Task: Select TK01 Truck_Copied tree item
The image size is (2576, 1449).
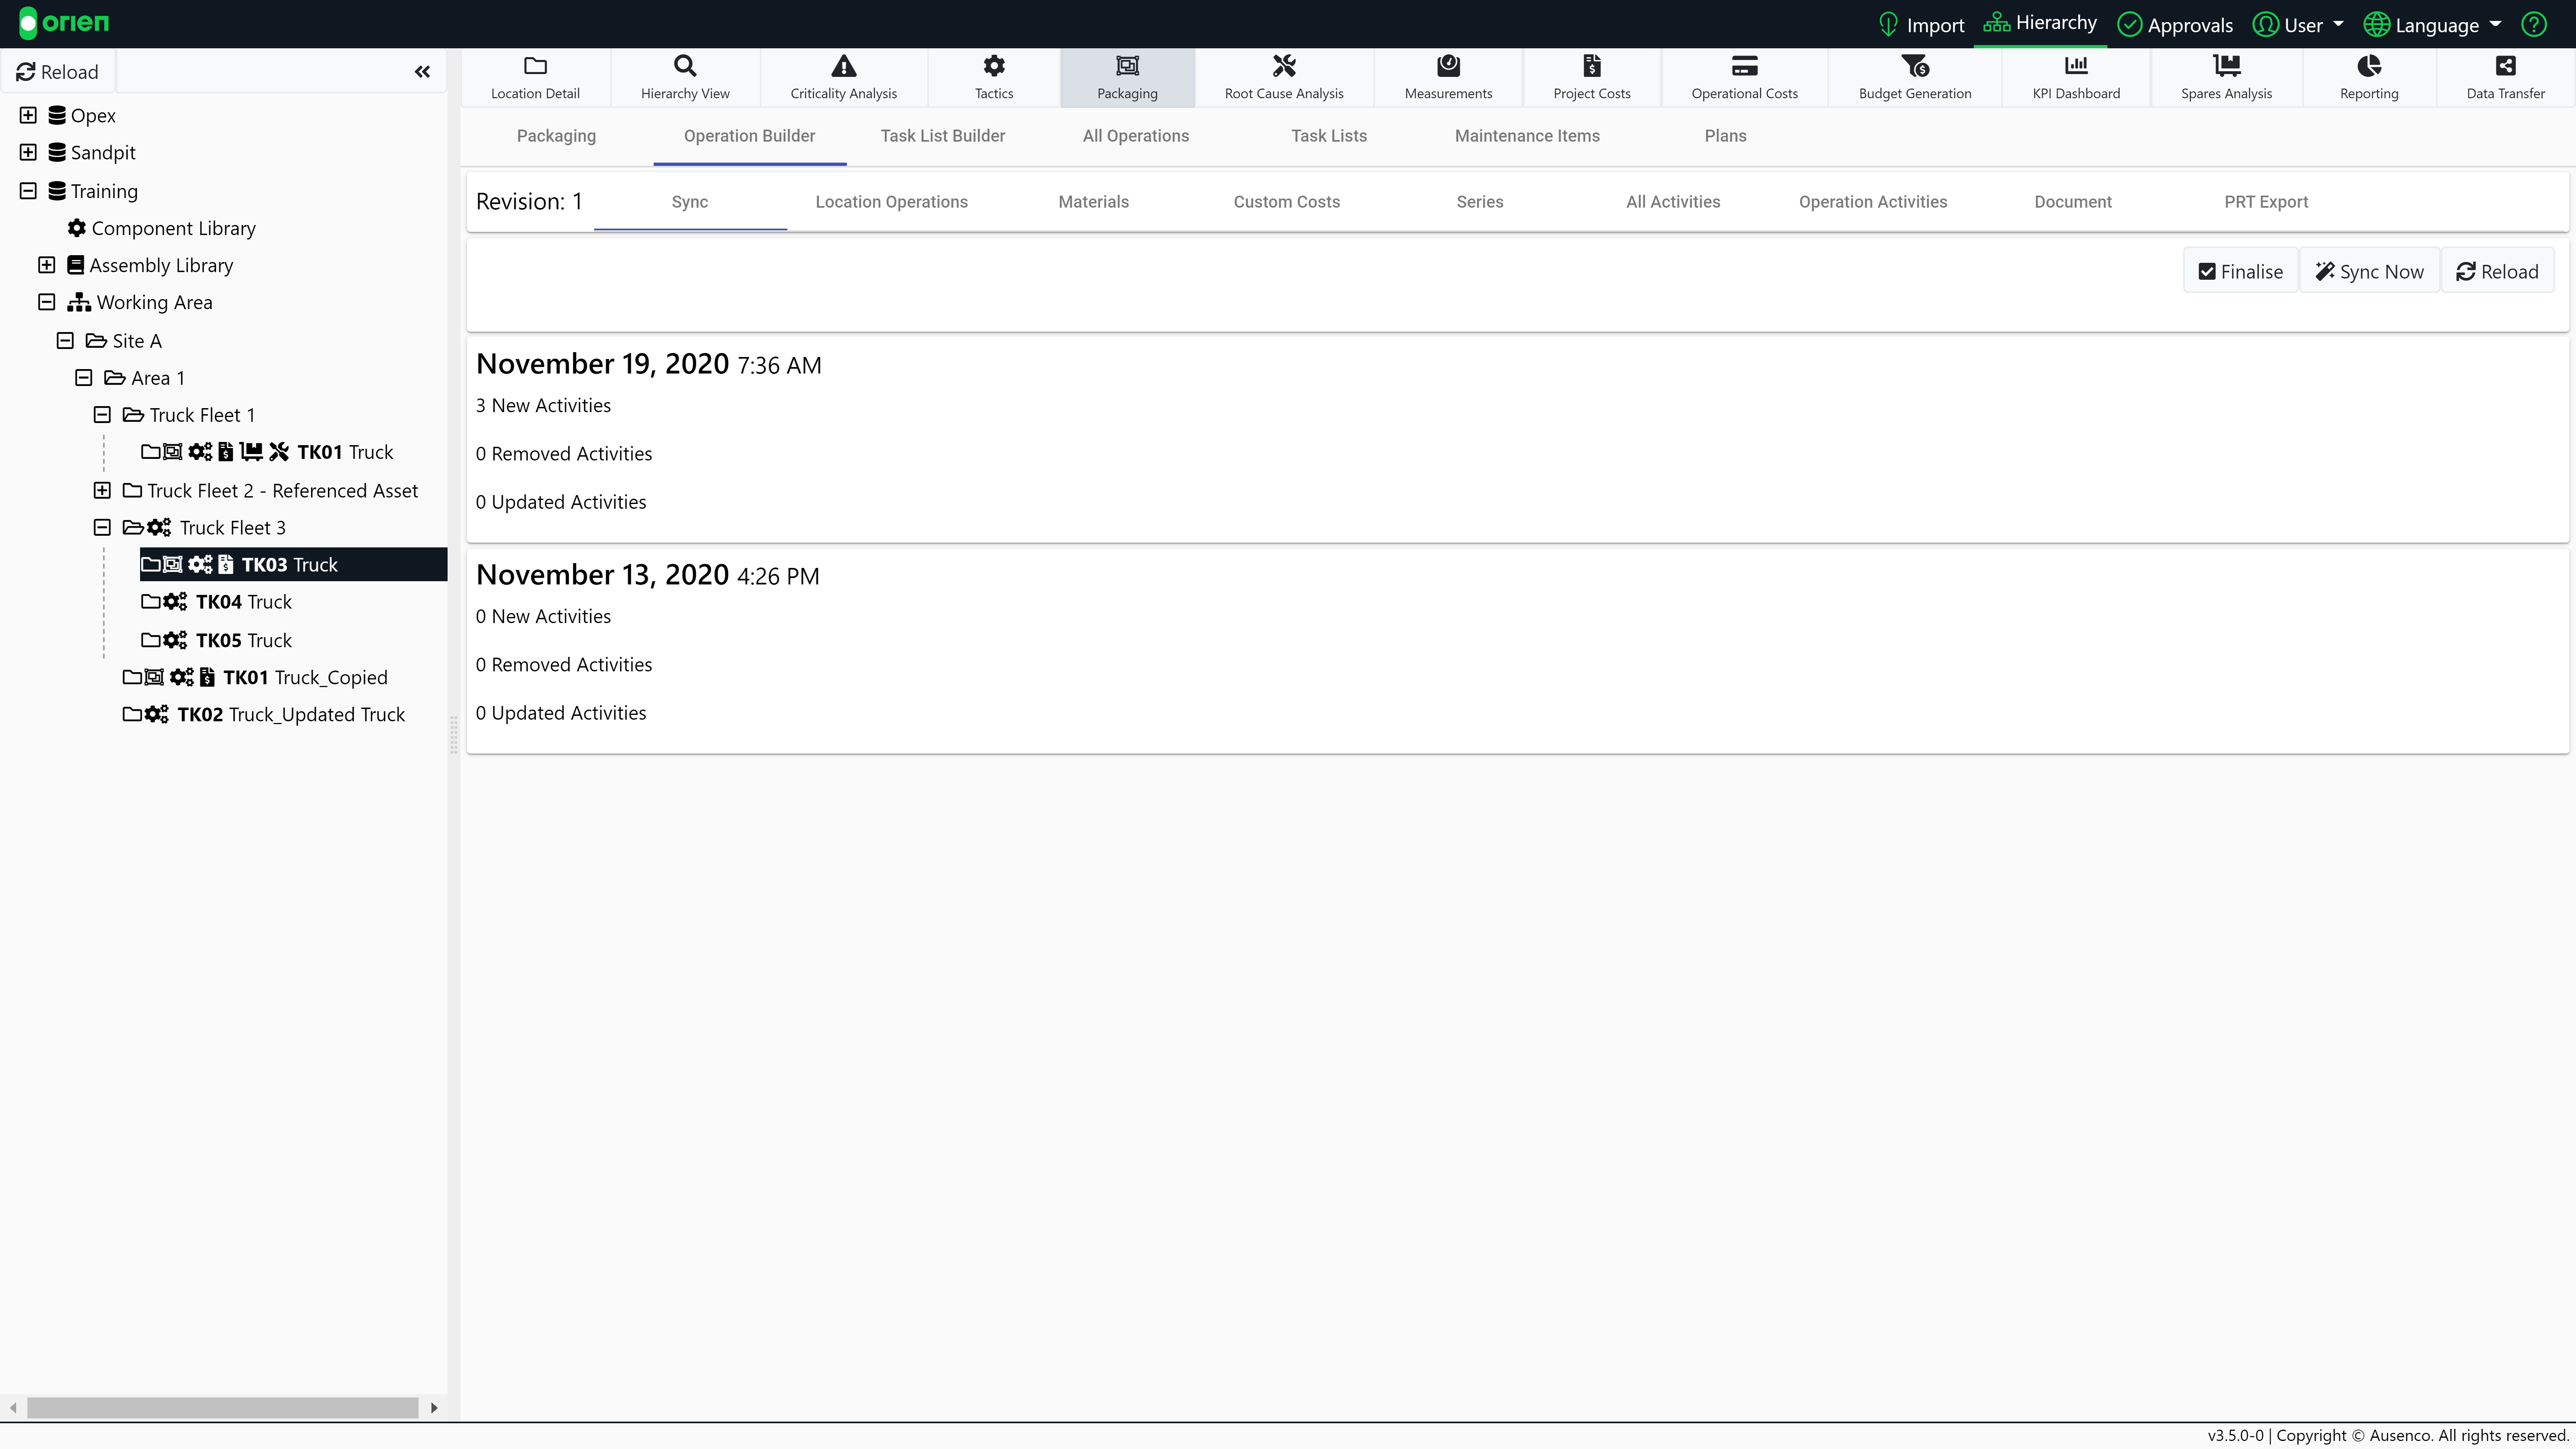Action: [x=255, y=677]
